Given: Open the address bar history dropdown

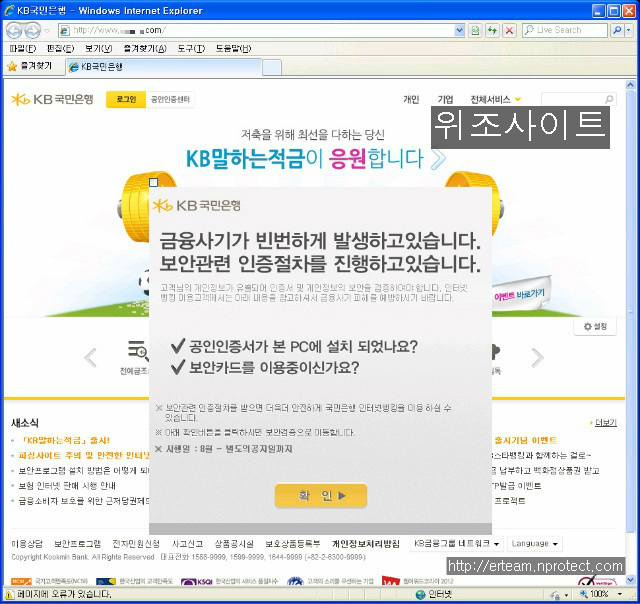Looking at the screenshot, I should pyautogui.click(x=459, y=30).
